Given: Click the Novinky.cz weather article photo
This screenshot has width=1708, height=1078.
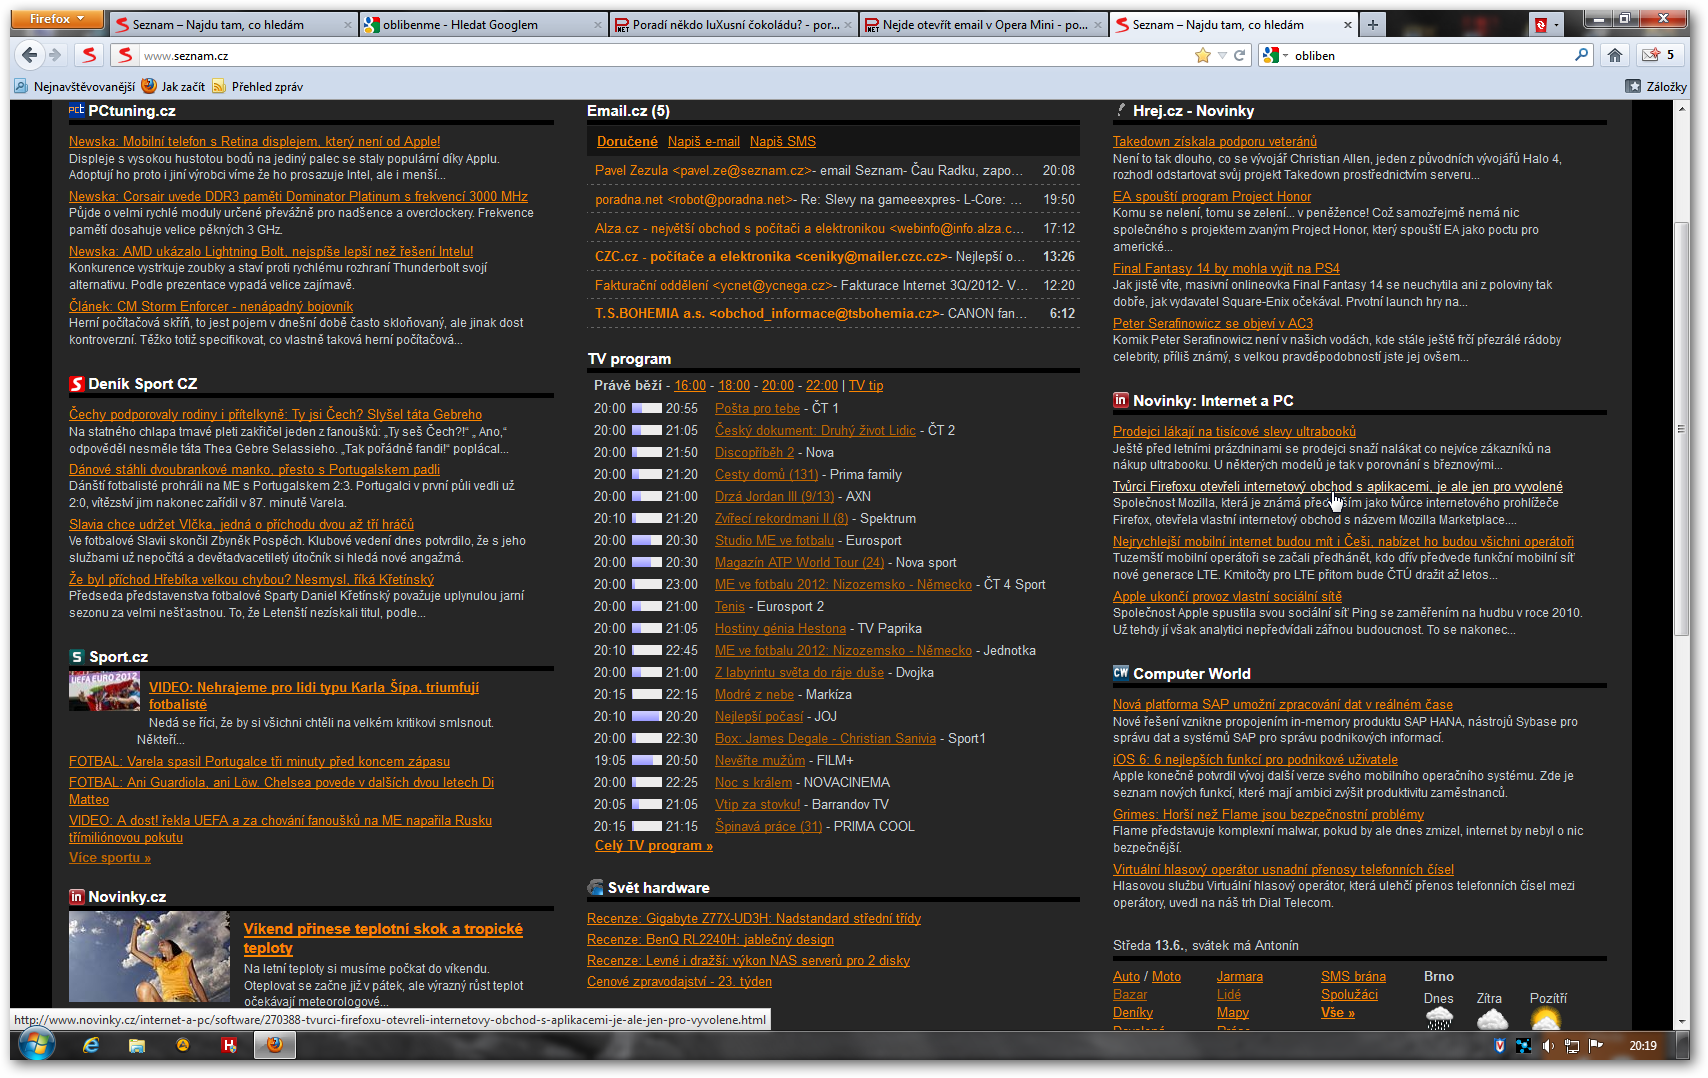Looking at the screenshot, I should (149, 957).
